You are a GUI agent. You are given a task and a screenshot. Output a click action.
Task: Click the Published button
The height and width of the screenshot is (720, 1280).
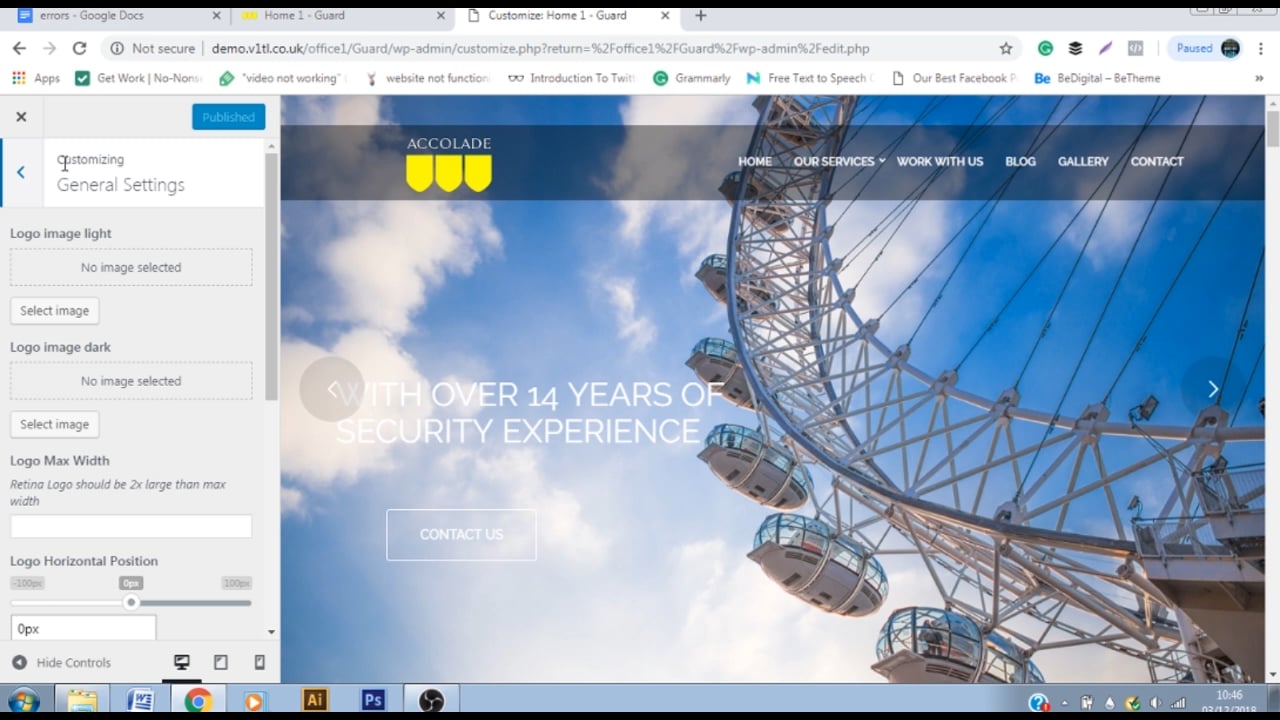pos(228,117)
